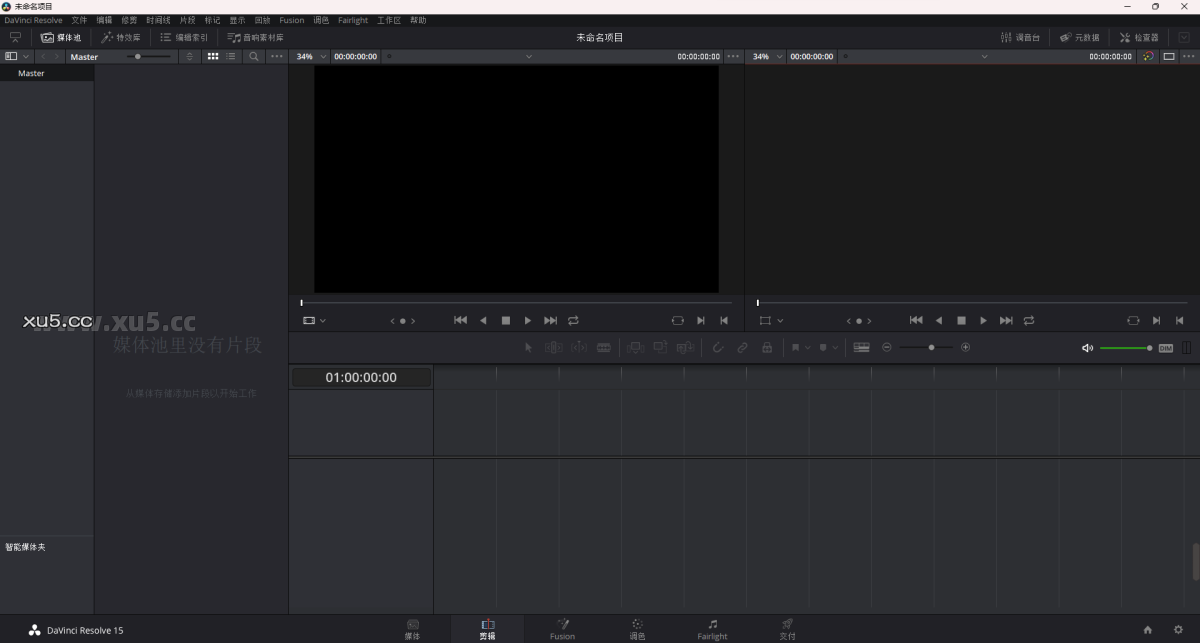Select the 智能媒体夹 (Smart Bins) section
The width and height of the screenshot is (1200, 643).
click(24, 546)
